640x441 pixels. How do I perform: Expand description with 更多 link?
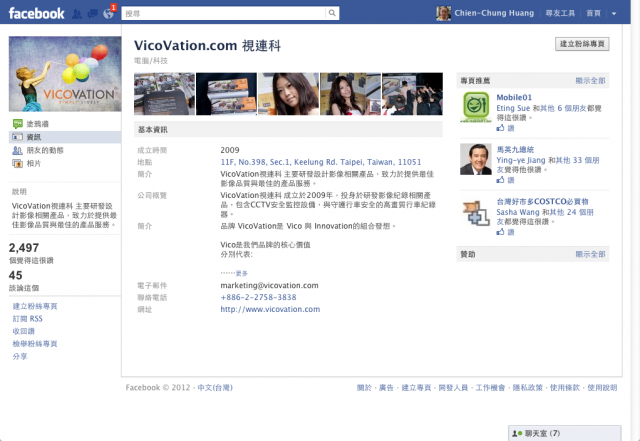[242, 273]
